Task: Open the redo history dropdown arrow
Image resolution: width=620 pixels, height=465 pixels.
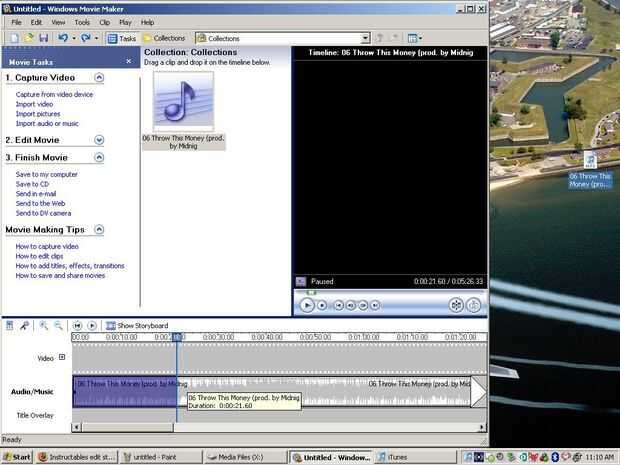Action: click(x=96, y=38)
